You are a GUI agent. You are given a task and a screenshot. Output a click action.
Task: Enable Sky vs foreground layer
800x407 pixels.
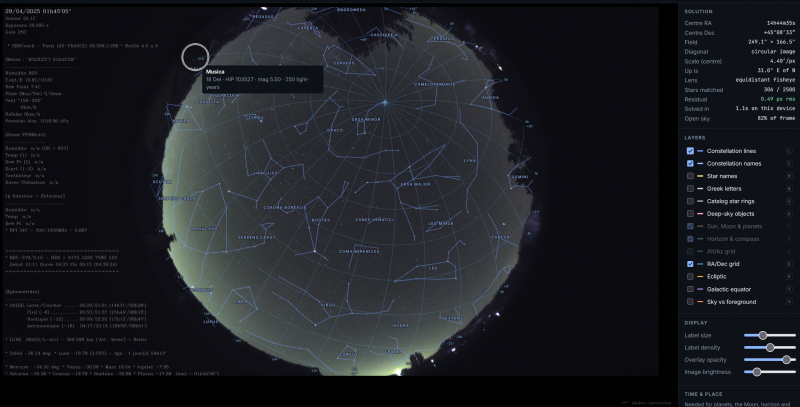(690, 302)
